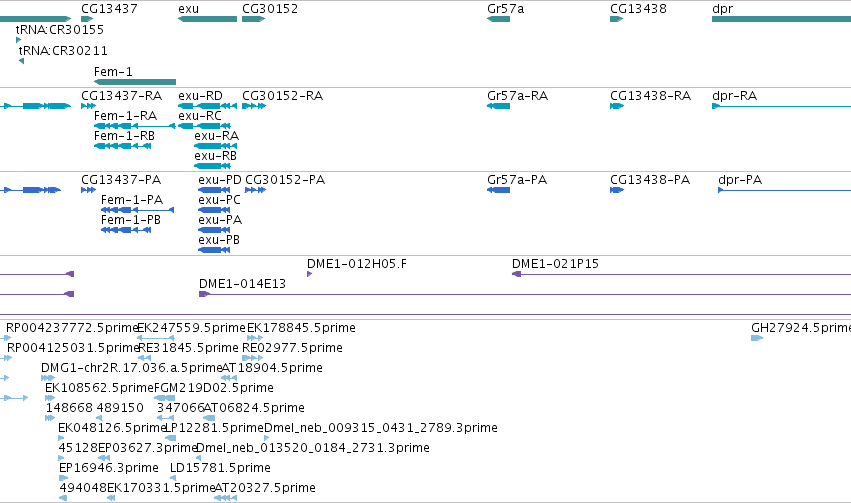The width and height of the screenshot is (851, 503).
Task: Open EST DMG1-chr2R.17.036.a.5prime
Action: click(x=131, y=368)
